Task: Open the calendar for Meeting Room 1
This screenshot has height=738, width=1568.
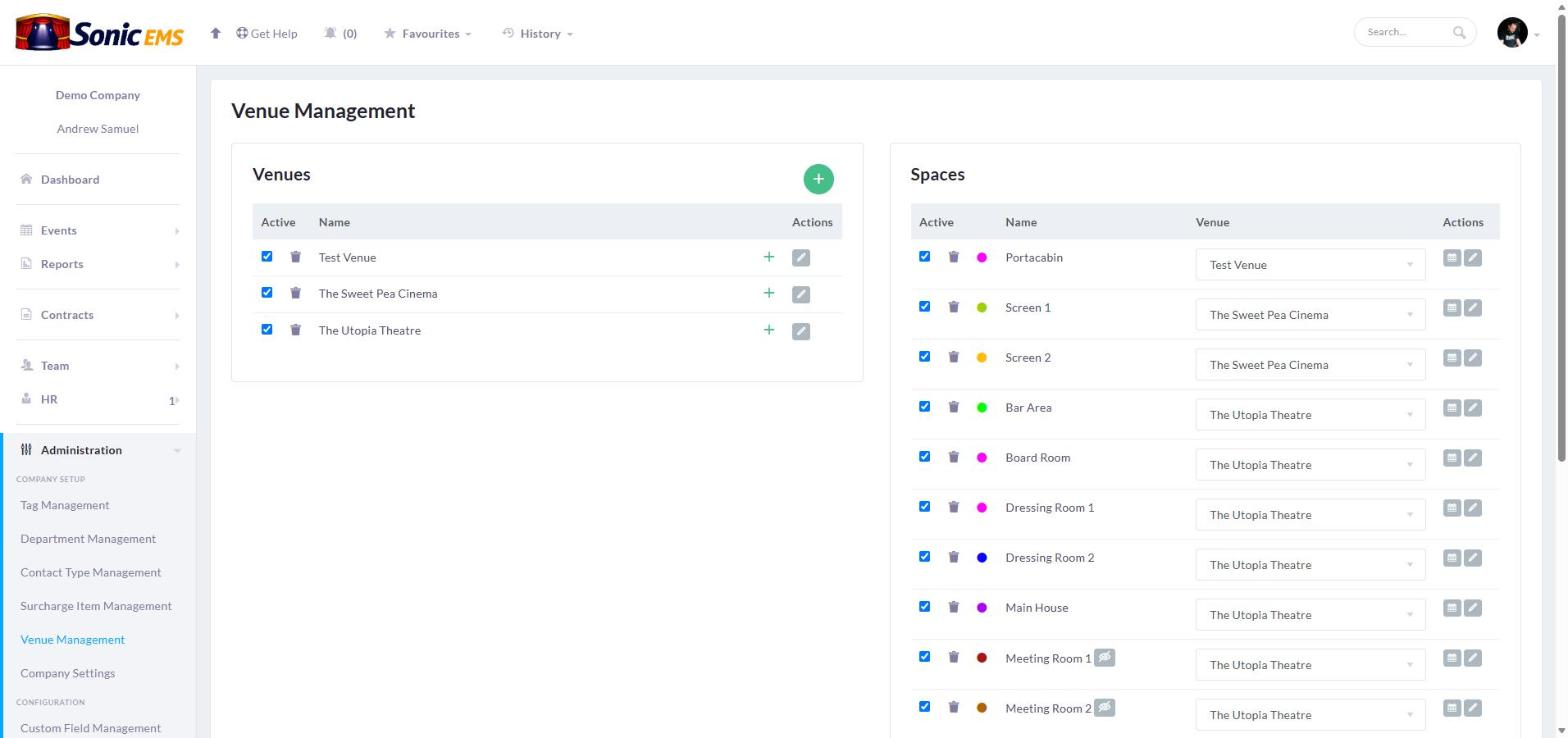Action: coord(1452,658)
